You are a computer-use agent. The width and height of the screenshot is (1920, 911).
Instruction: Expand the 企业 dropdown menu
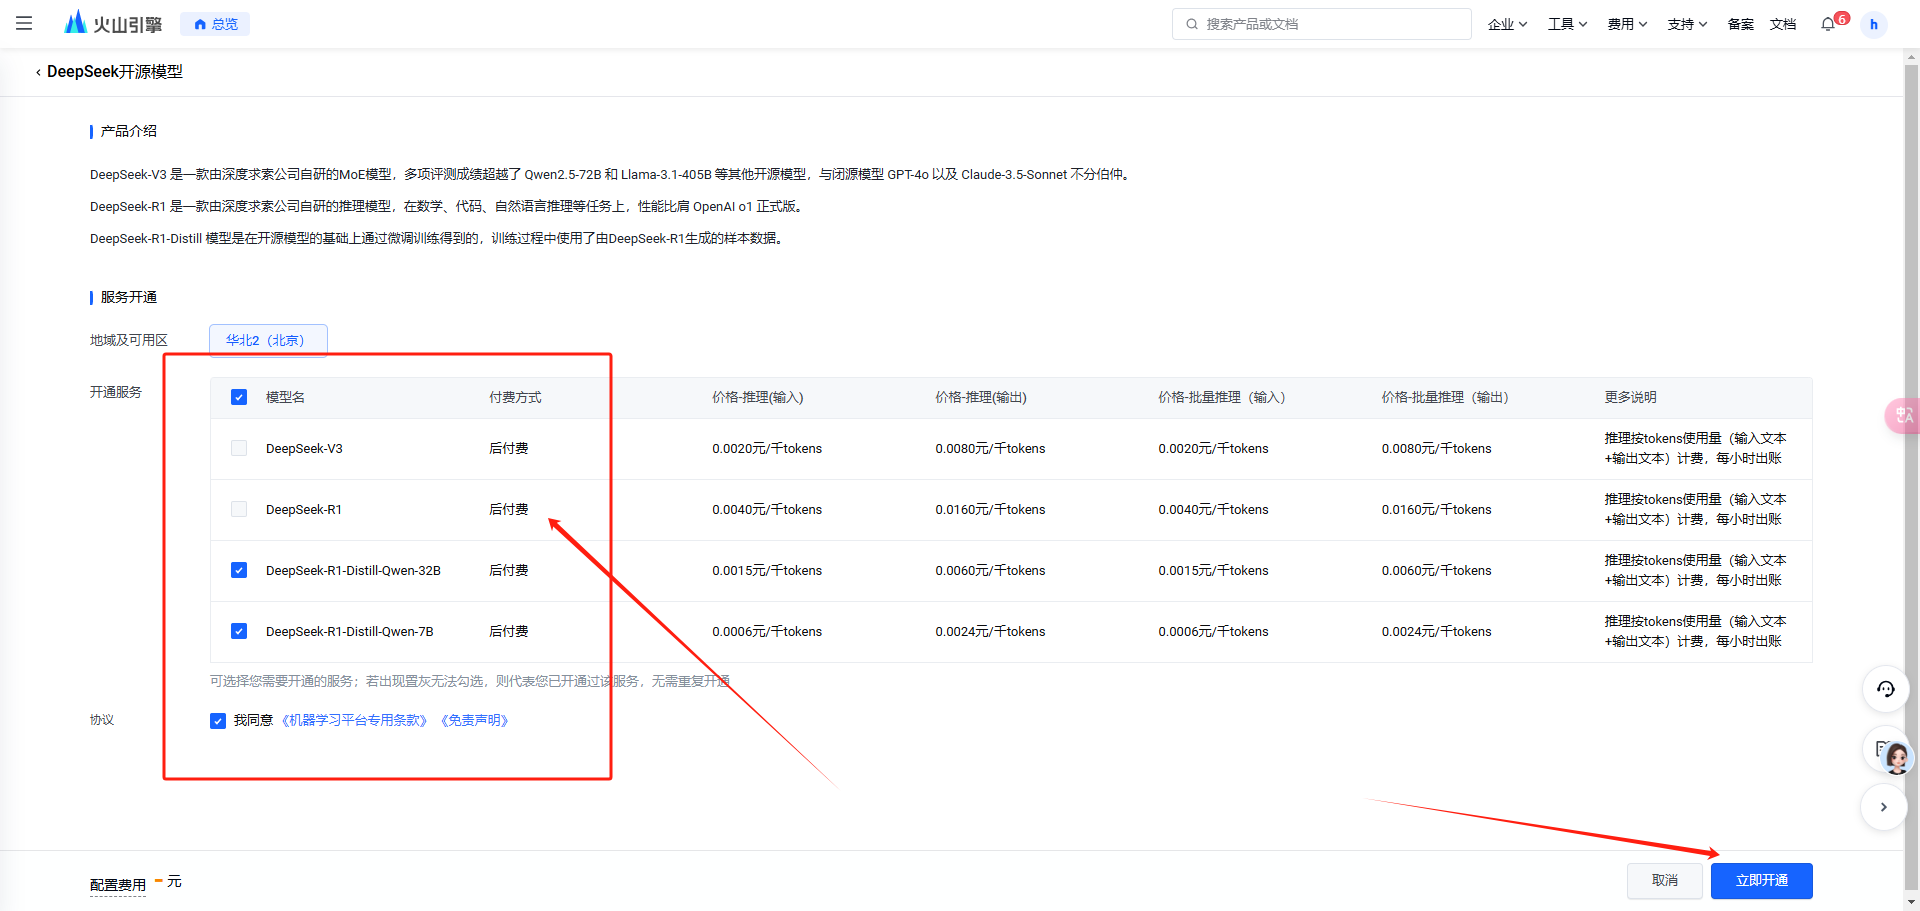[1507, 24]
